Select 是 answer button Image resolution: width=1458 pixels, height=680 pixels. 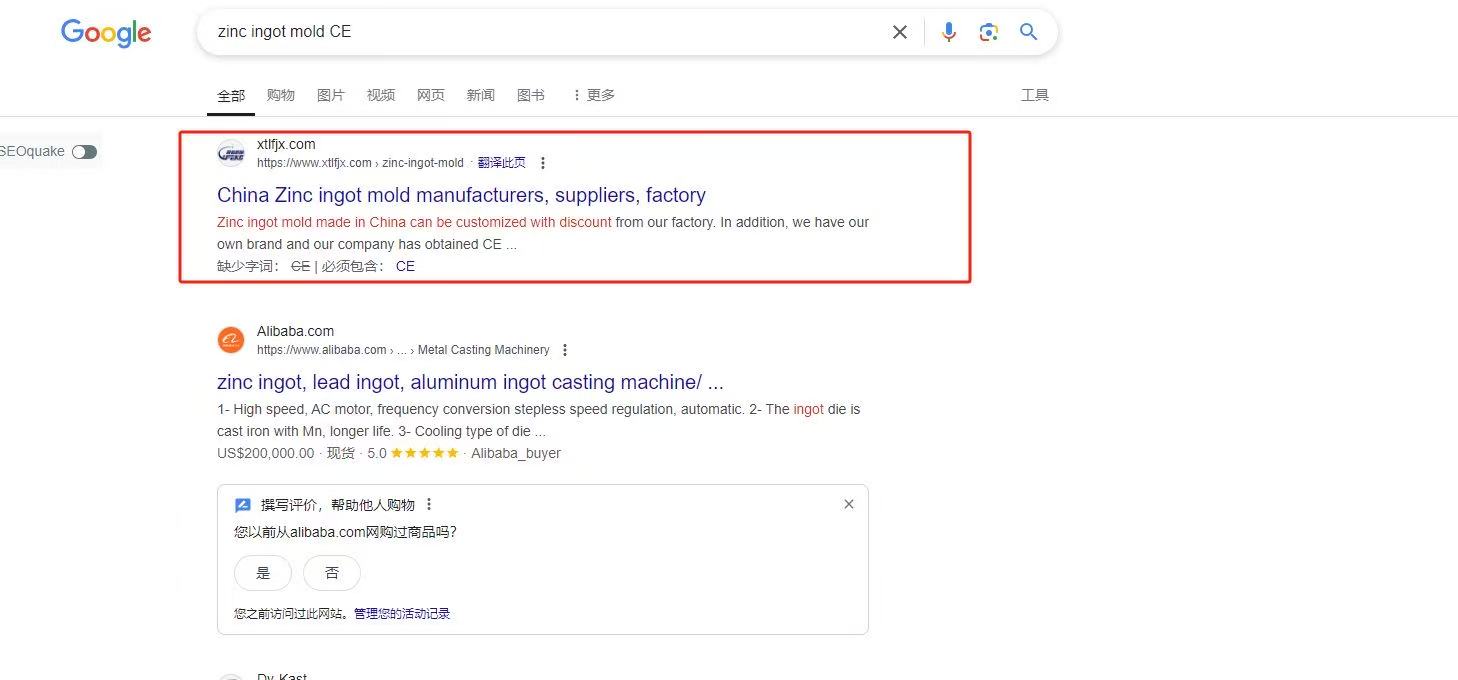coord(263,573)
